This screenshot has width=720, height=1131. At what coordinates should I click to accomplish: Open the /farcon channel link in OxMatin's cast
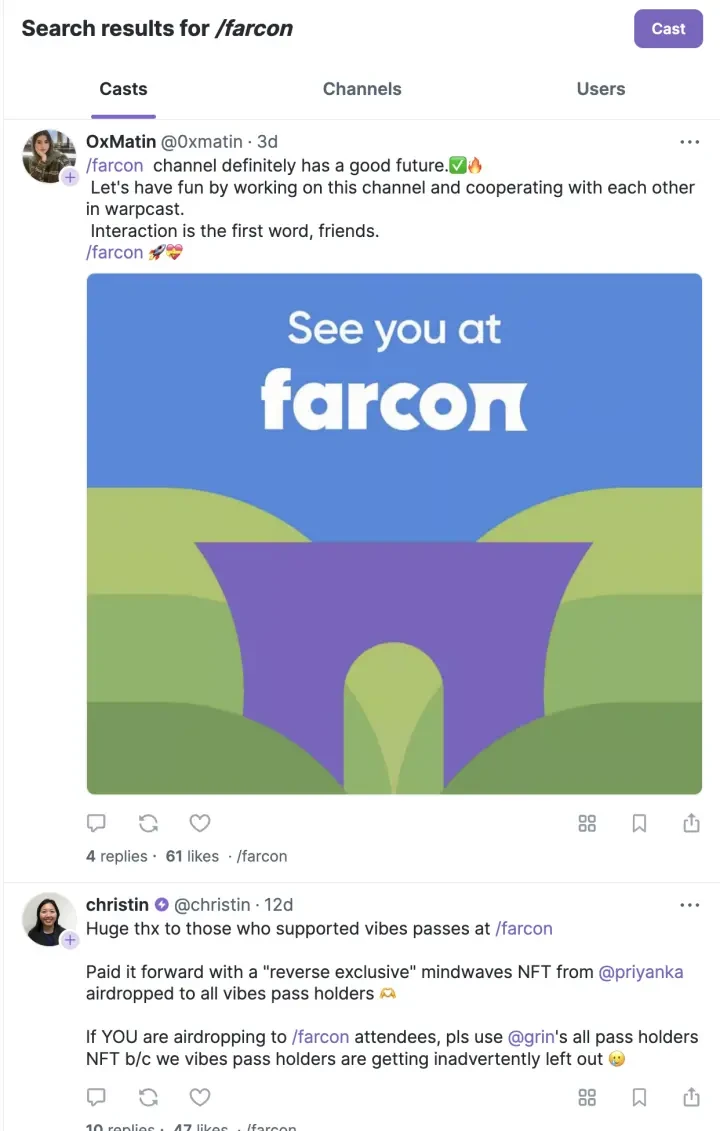[x=114, y=165]
